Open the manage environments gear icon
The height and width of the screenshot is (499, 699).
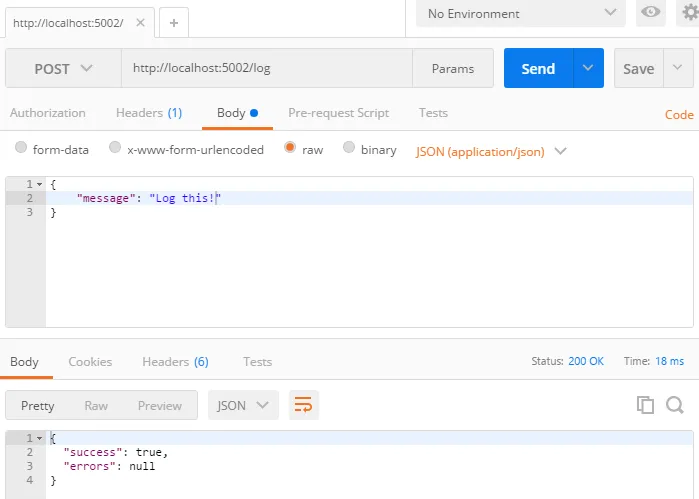(688, 12)
